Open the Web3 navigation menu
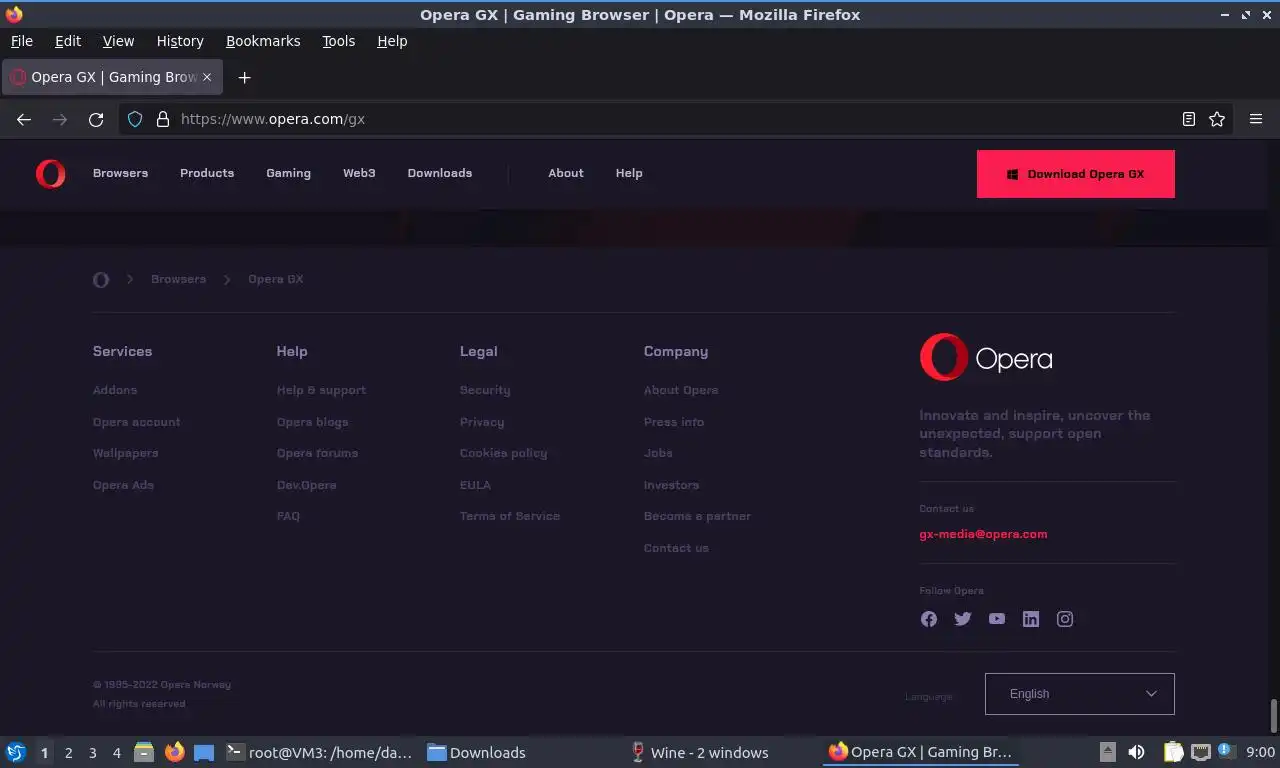 [x=359, y=173]
